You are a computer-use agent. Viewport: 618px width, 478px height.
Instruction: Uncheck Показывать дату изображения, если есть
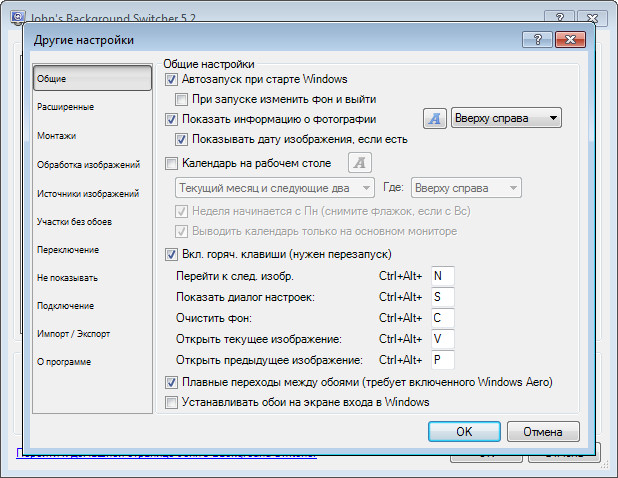point(181,139)
